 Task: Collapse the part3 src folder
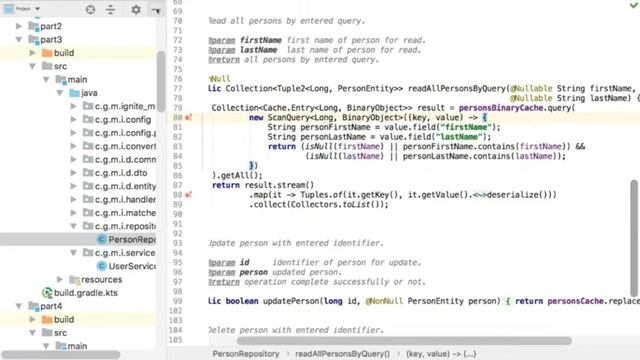point(32,66)
